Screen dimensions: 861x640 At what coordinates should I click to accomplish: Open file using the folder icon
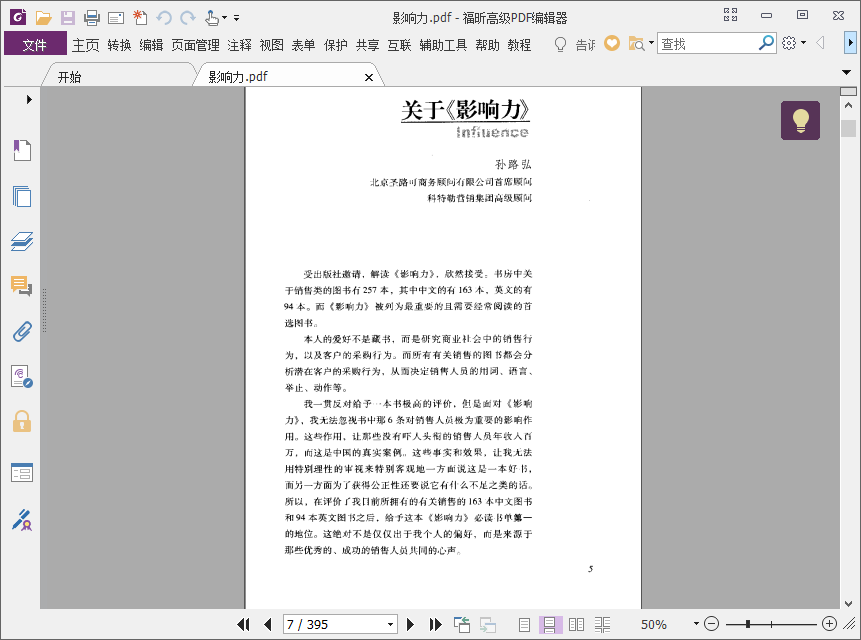(x=43, y=18)
